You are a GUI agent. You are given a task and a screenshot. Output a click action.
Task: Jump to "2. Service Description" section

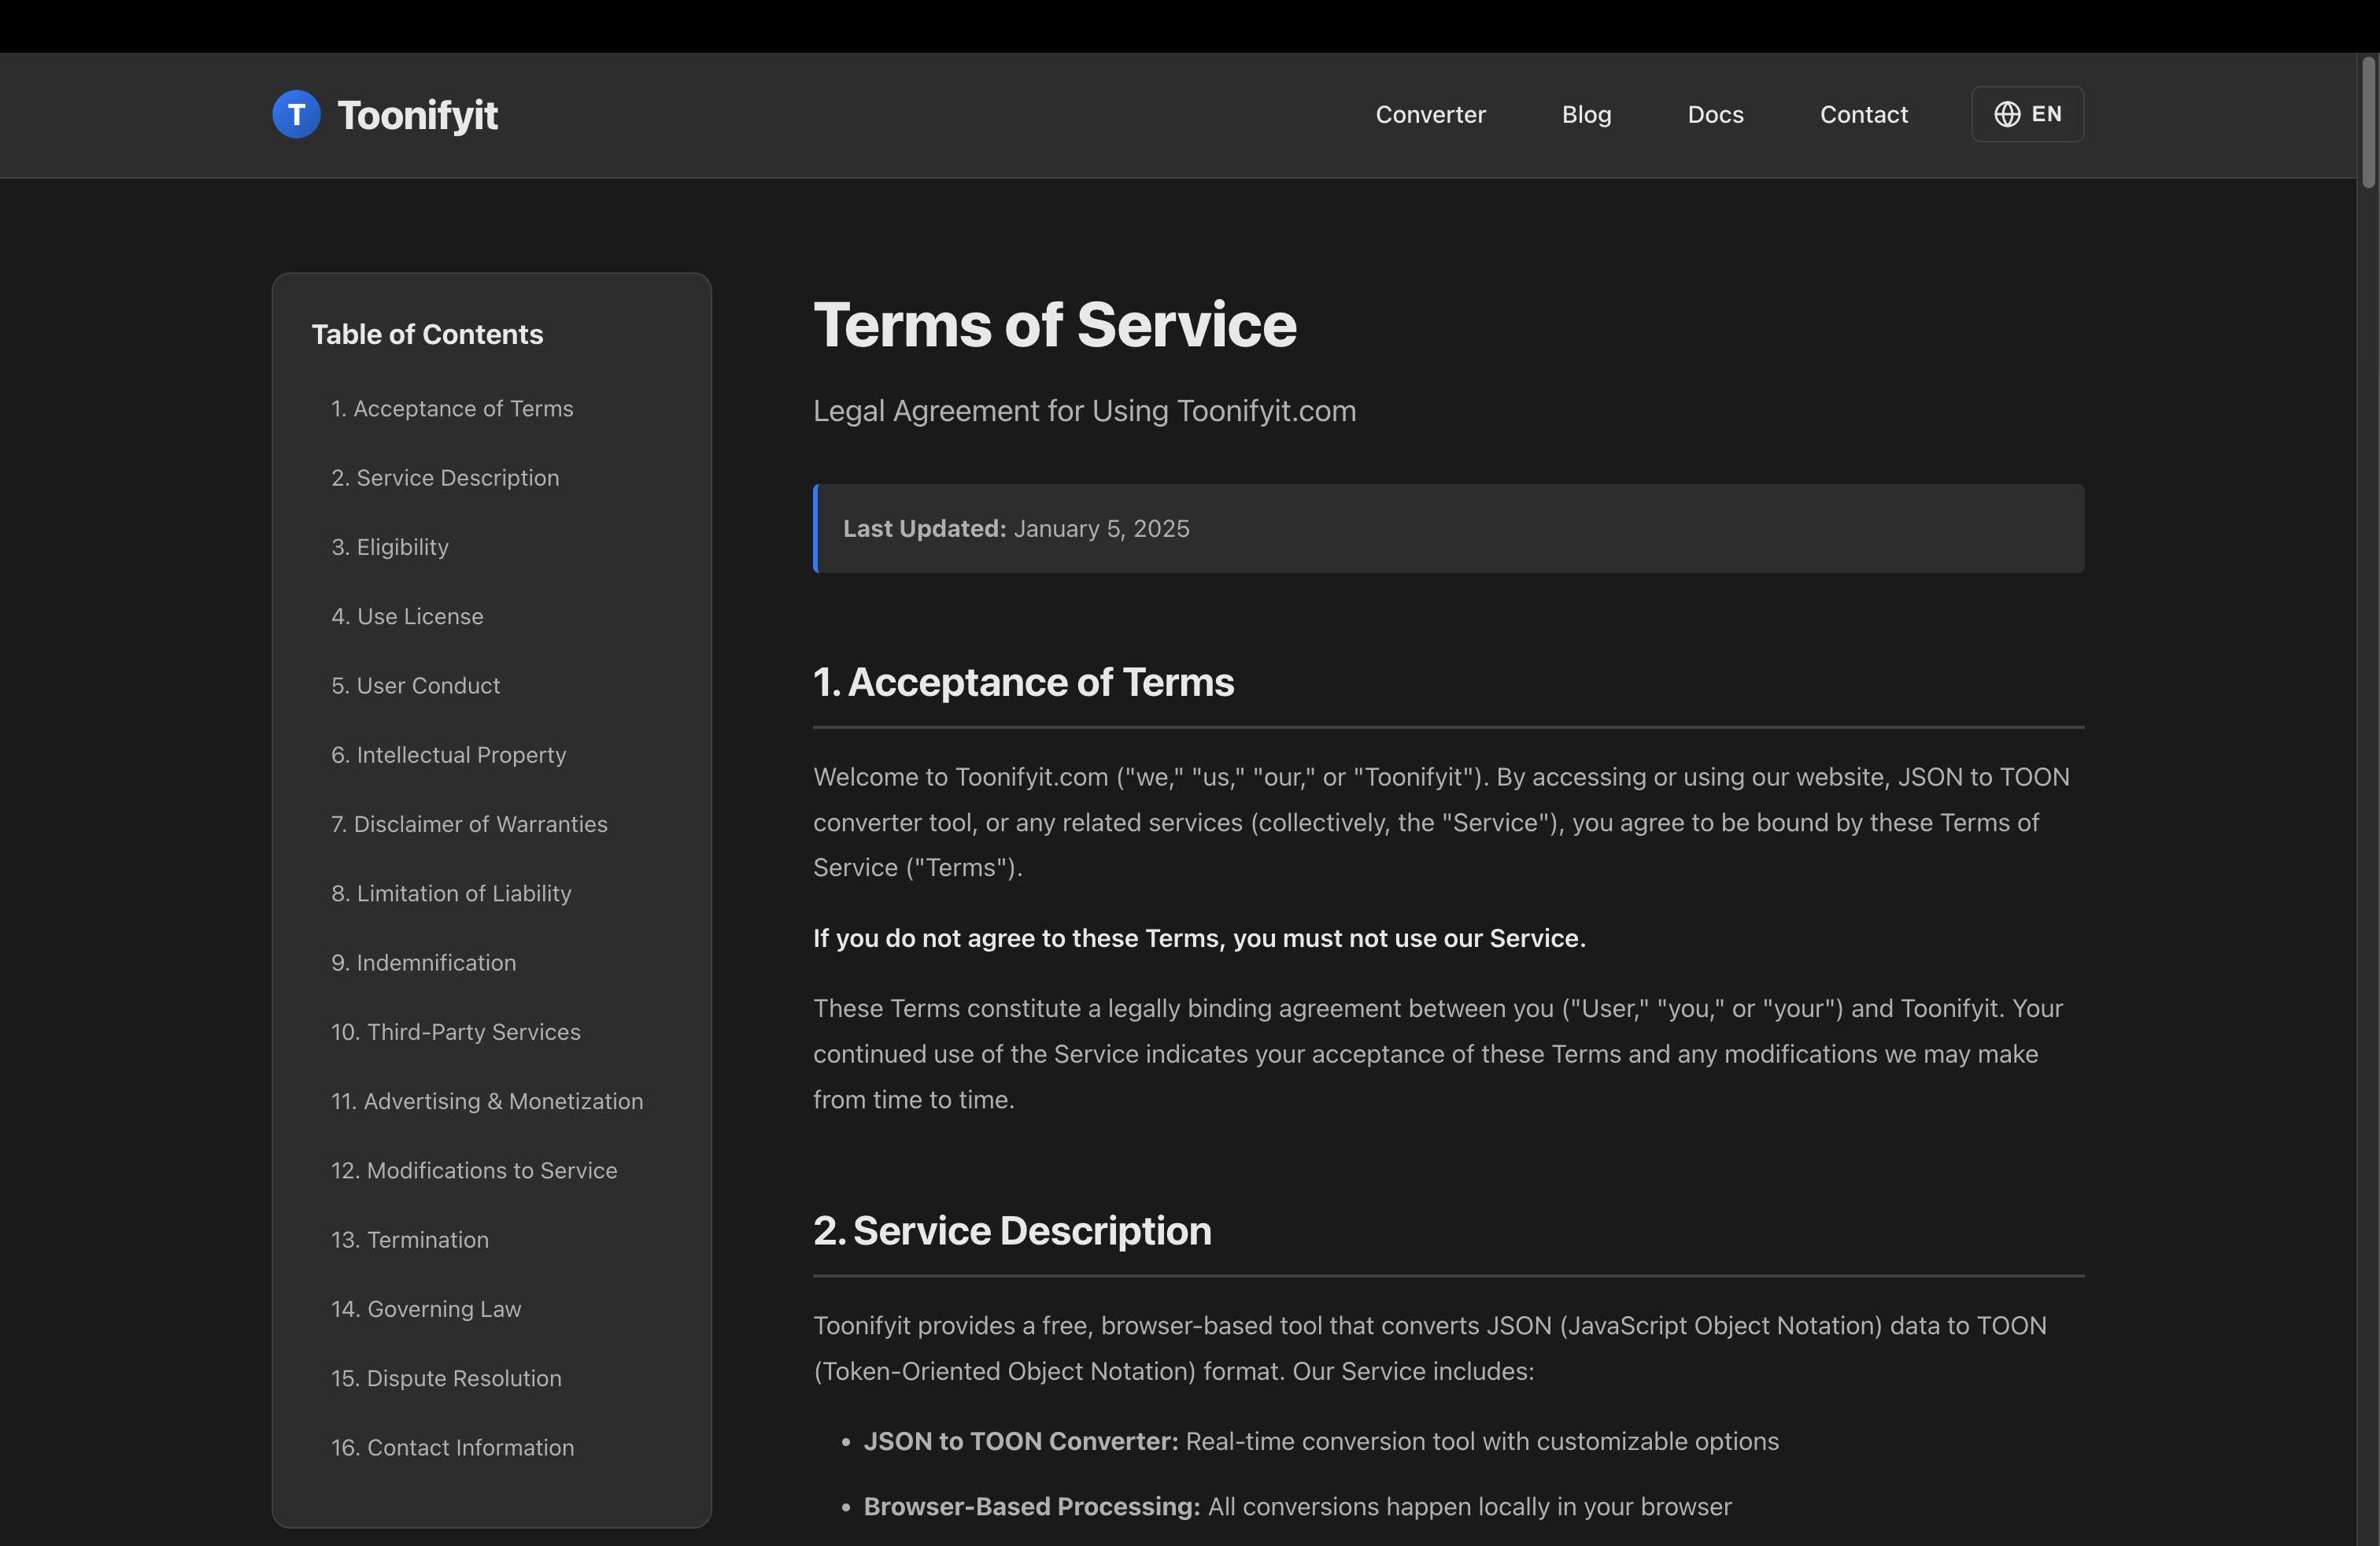pyautogui.click(x=445, y=477)
